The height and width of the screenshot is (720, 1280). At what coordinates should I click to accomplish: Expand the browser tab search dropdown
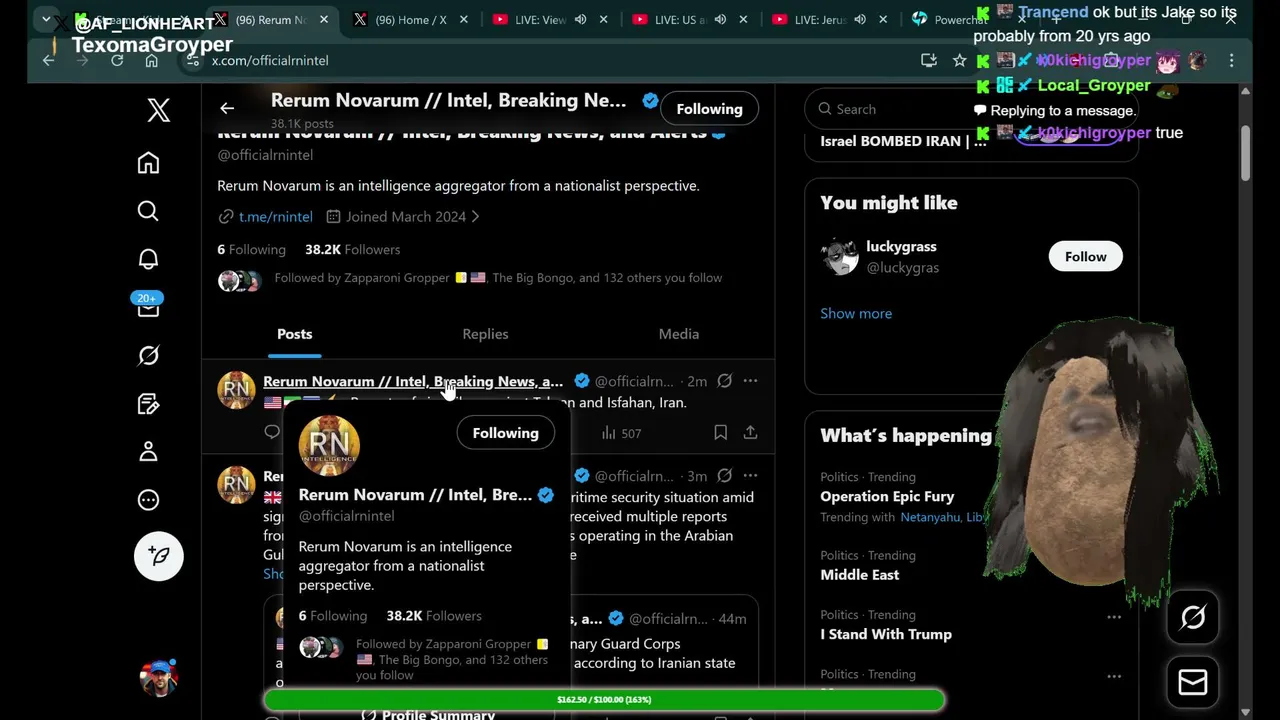(x=46, y=19)
